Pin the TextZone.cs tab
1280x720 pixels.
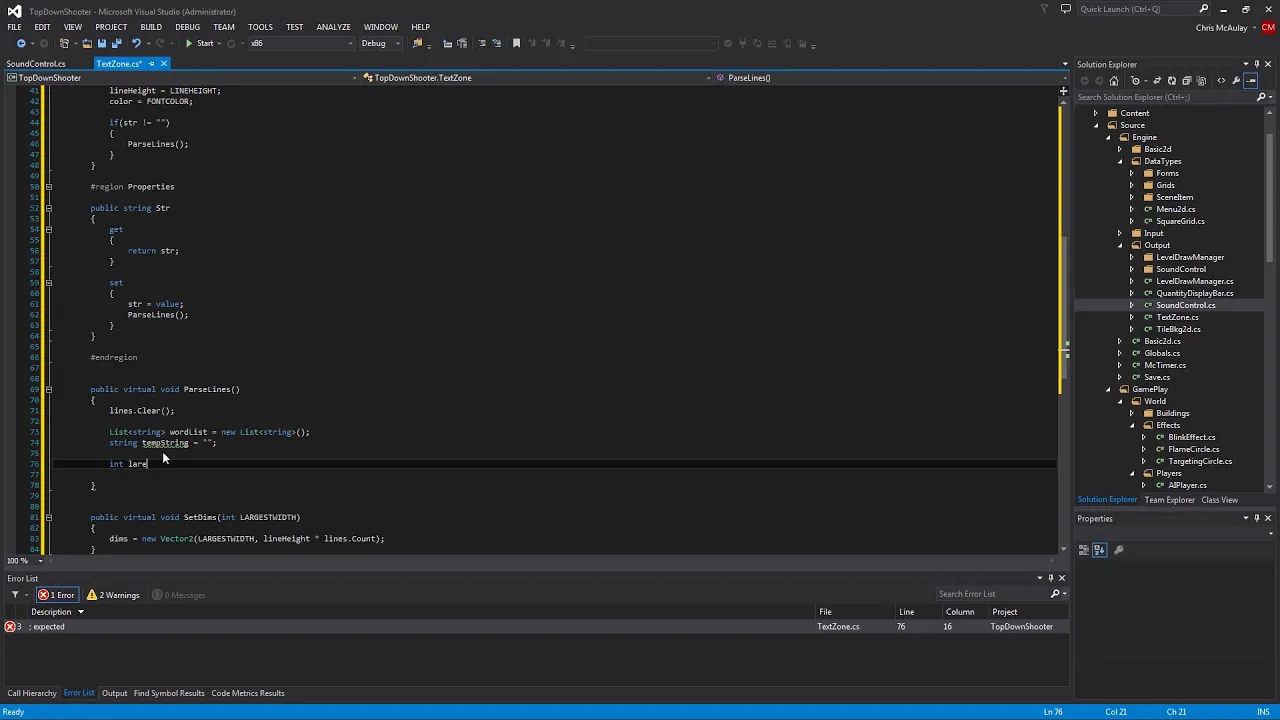point(151,64)
